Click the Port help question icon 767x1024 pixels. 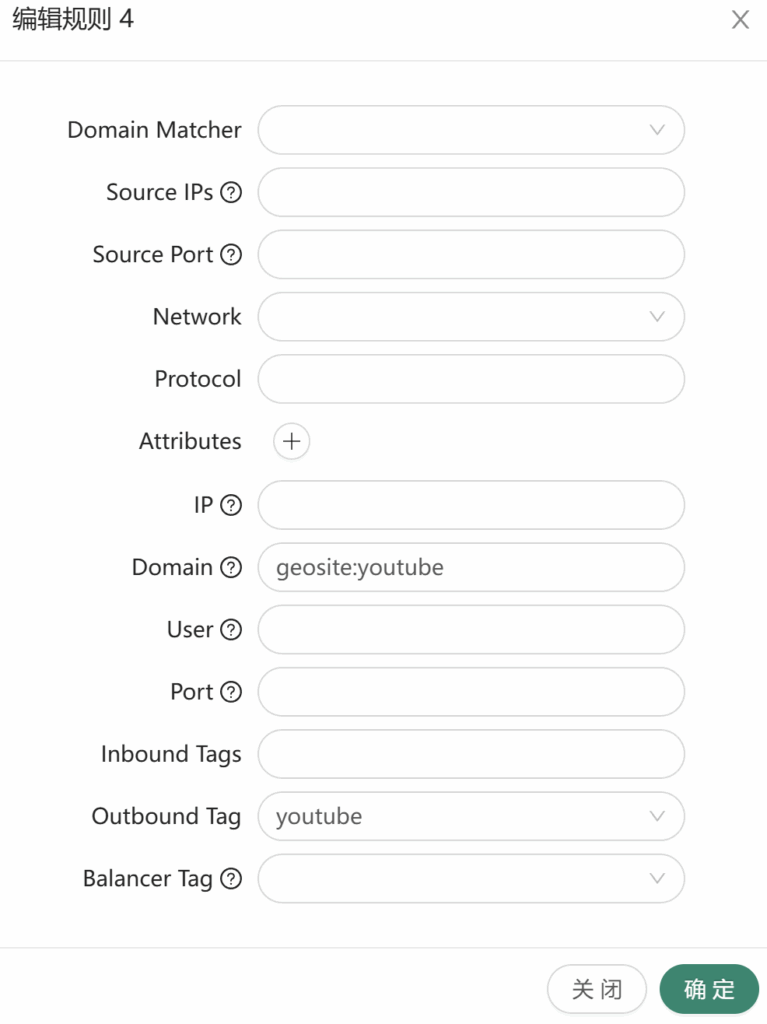click(231, 692)
